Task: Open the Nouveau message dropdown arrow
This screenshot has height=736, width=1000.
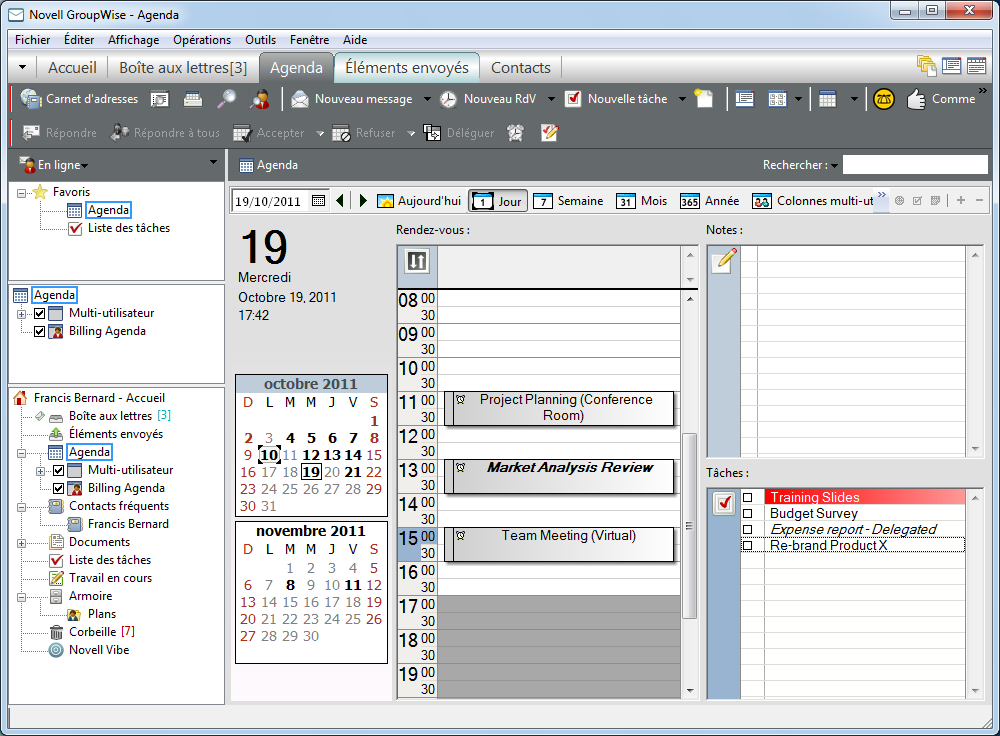Action: coord(427,99)
